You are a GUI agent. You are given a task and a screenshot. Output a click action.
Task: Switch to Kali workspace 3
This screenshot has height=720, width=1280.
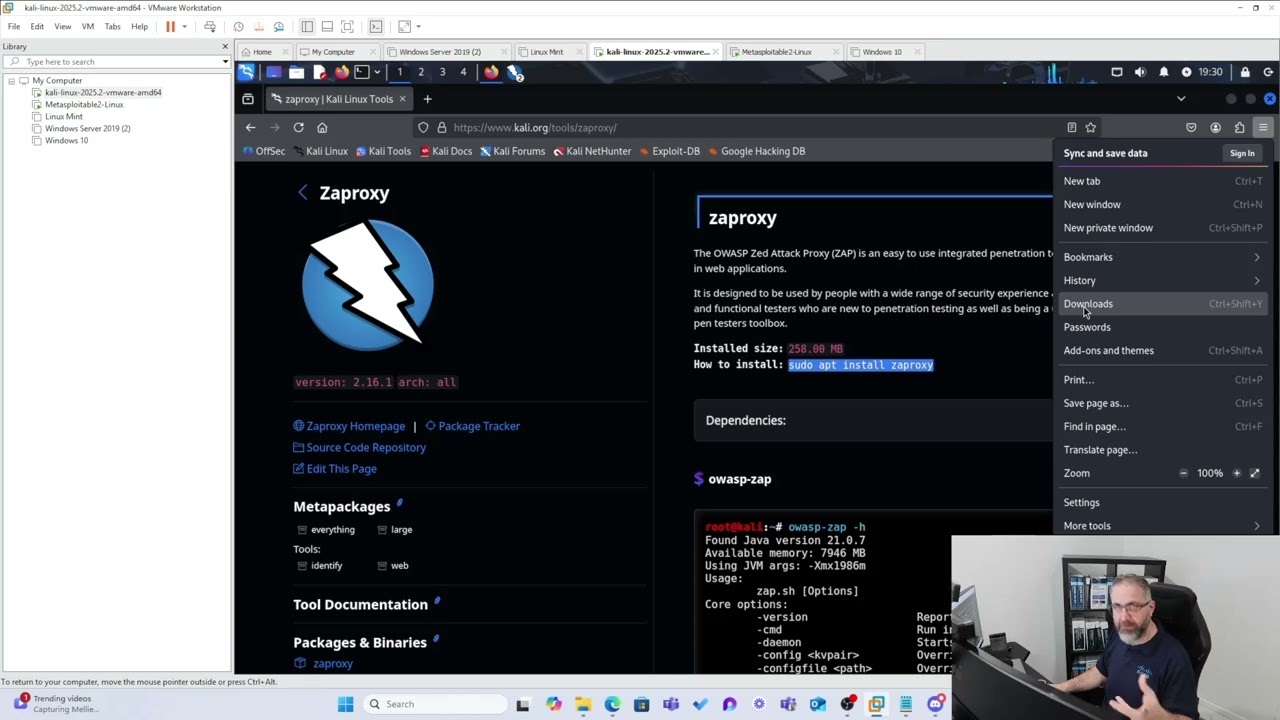442,72
